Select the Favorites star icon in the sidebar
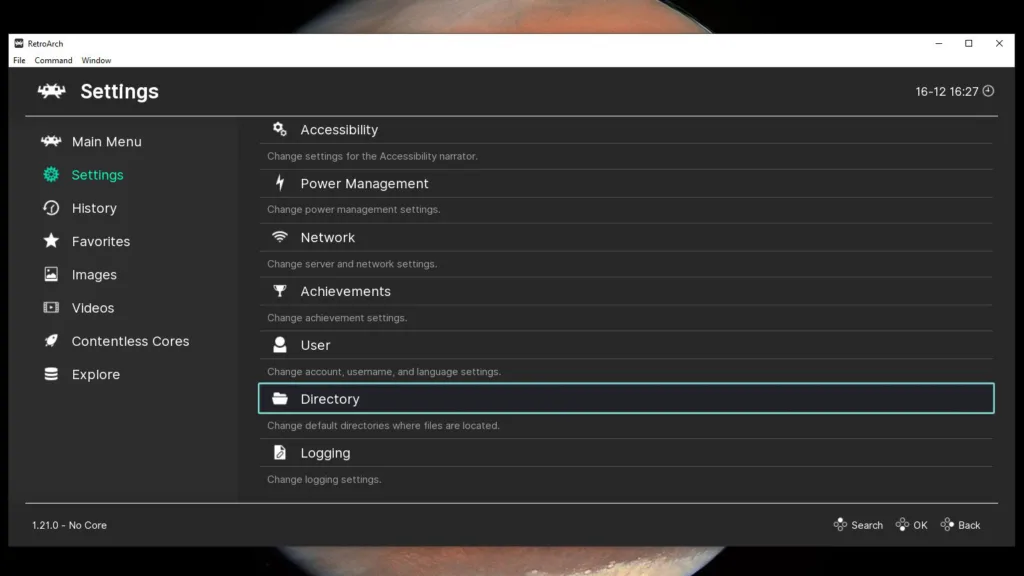 51,241
